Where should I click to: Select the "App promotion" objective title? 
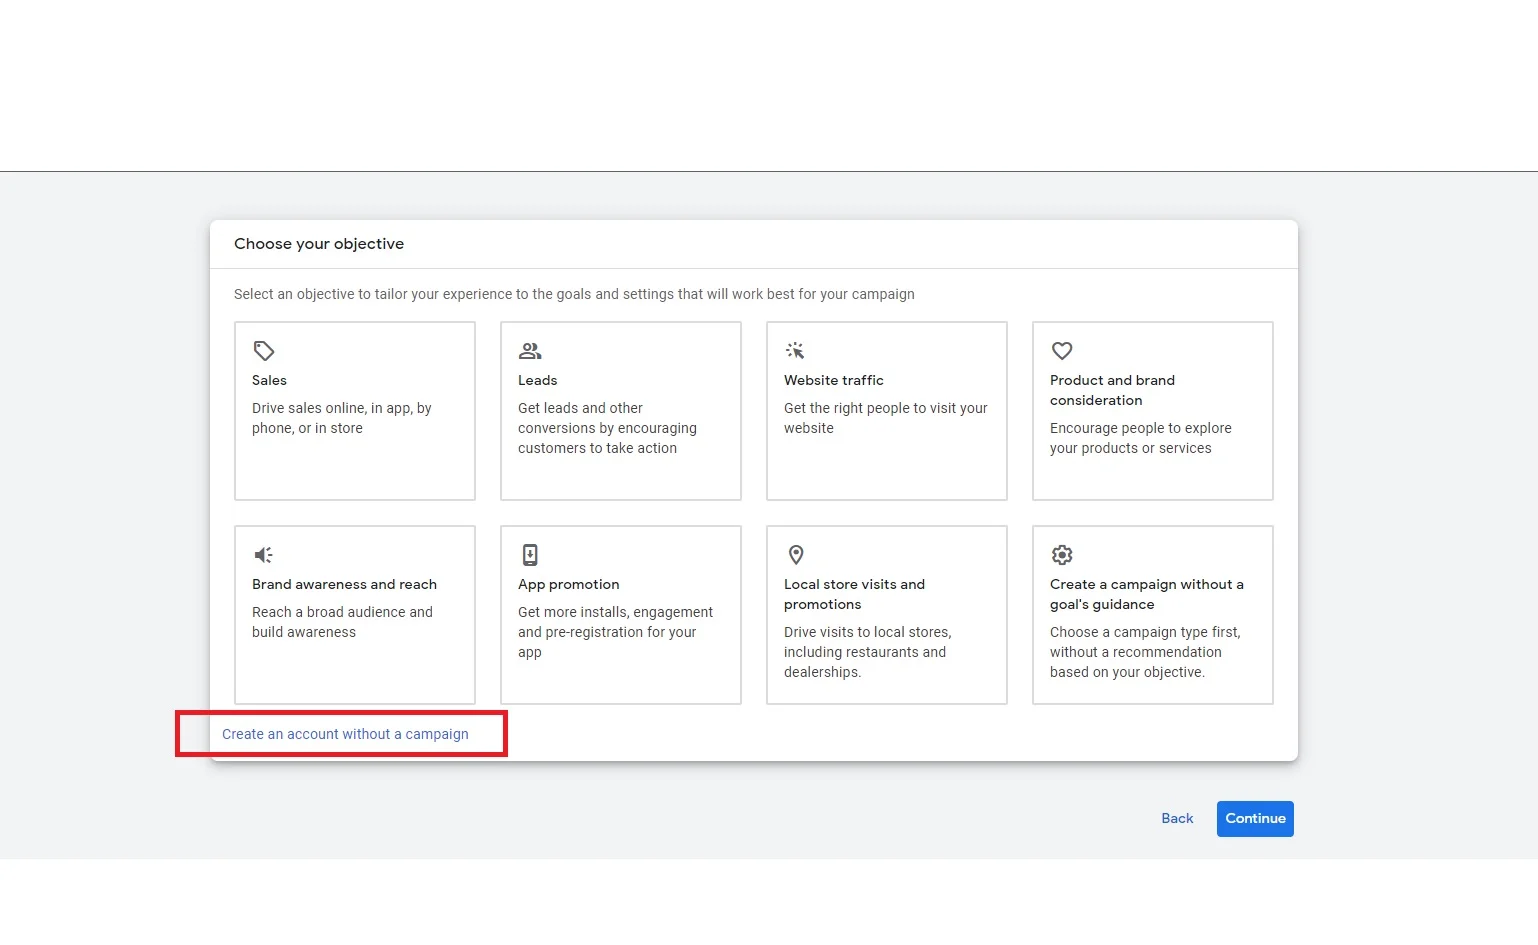(568, 584)
